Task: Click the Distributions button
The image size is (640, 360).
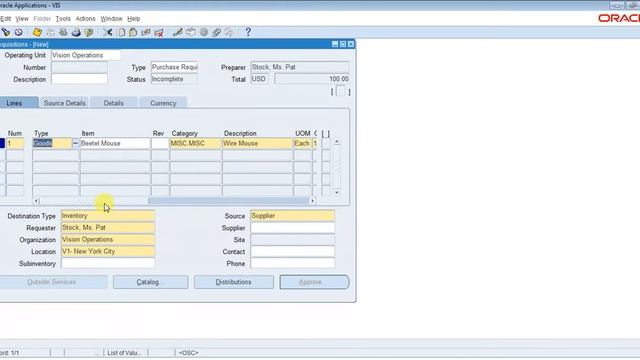Action: coord(233,282)
